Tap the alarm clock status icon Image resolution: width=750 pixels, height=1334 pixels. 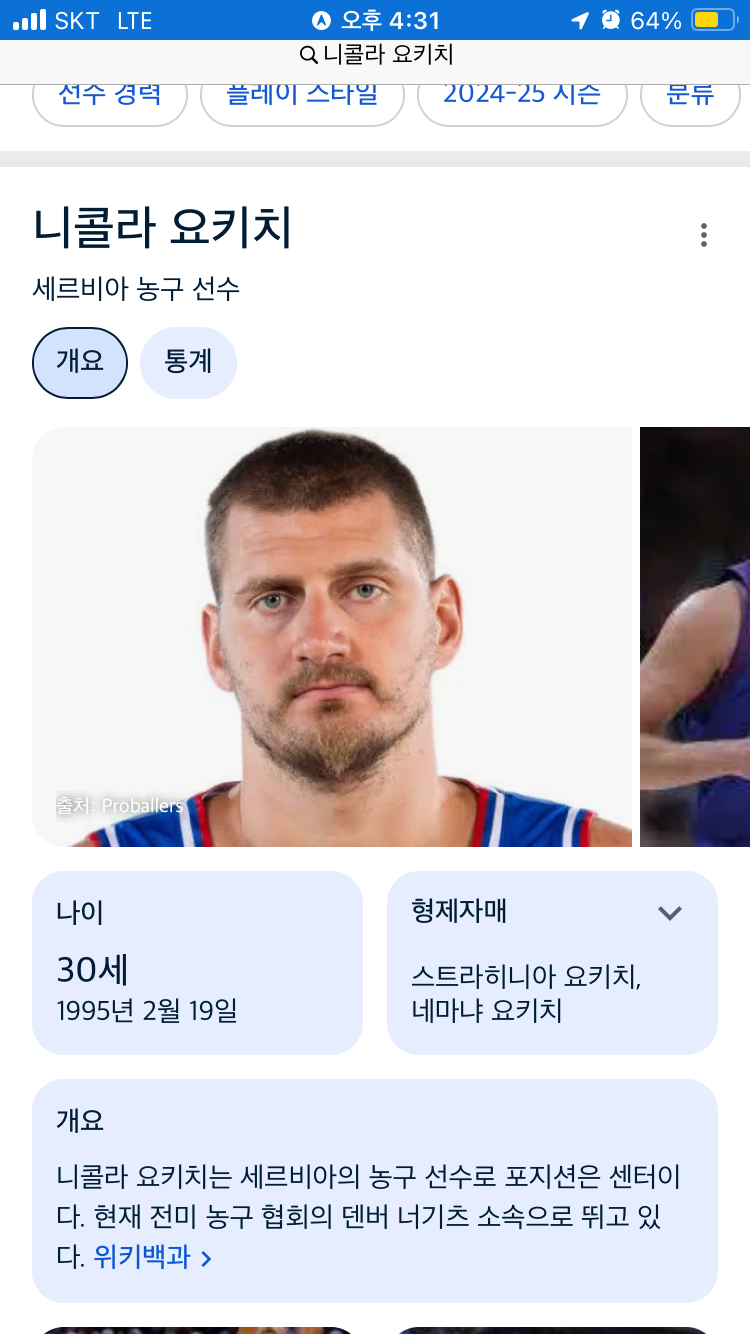pos(610,20)
